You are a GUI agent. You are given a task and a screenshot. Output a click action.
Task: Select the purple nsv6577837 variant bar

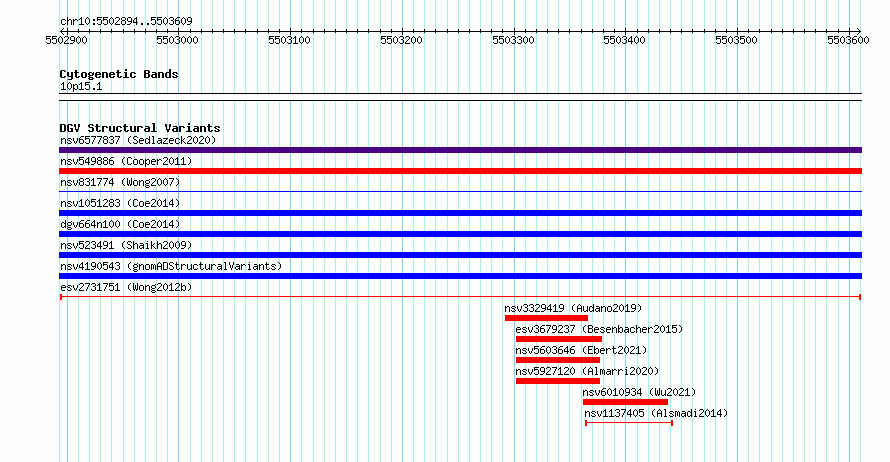[460, 150]
